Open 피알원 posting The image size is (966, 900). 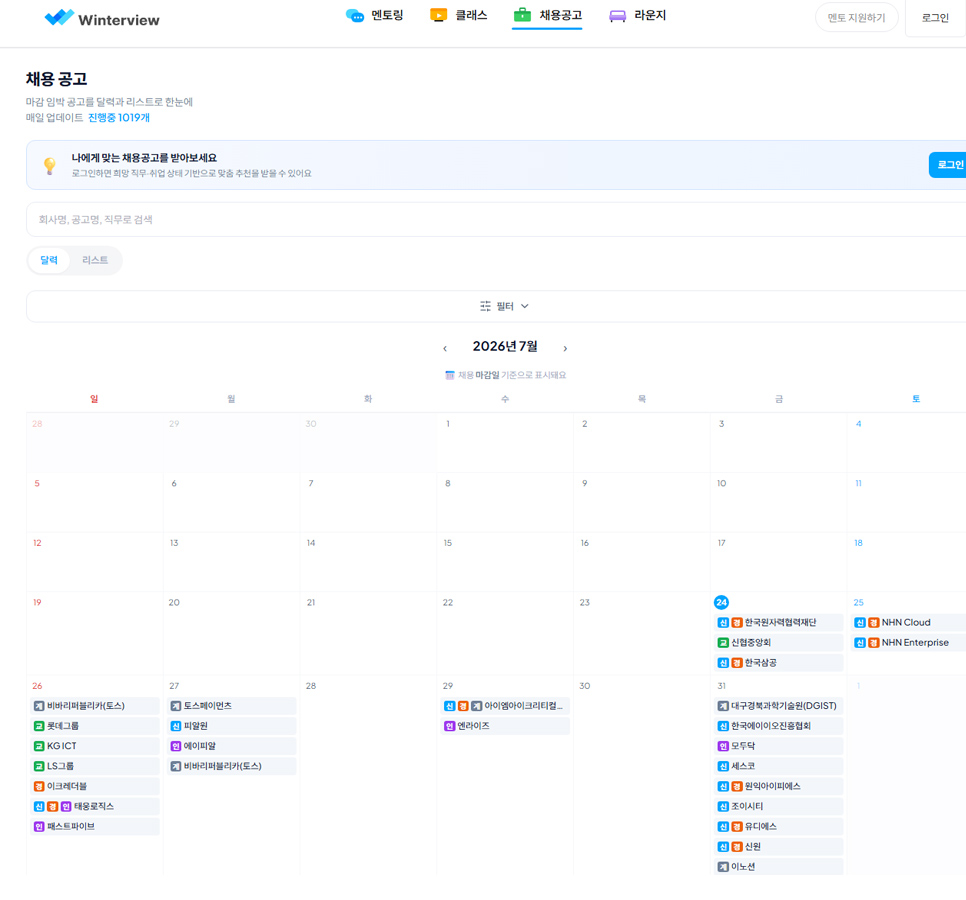[x=232, y=726]
